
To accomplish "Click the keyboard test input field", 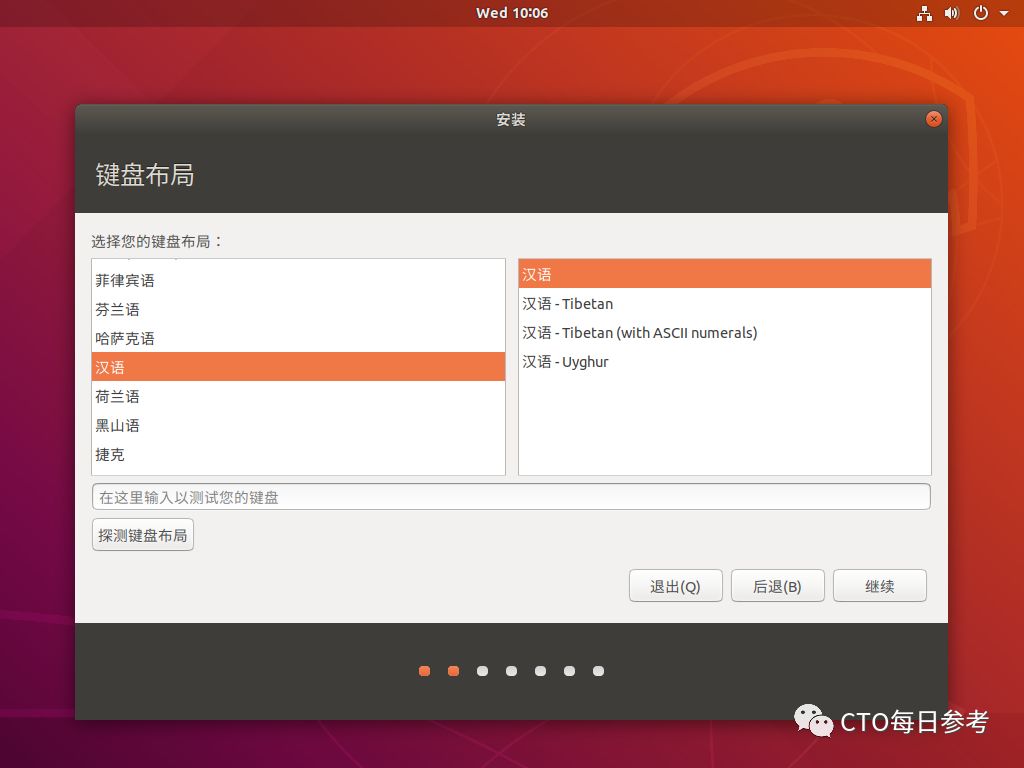I will [511, 496].
